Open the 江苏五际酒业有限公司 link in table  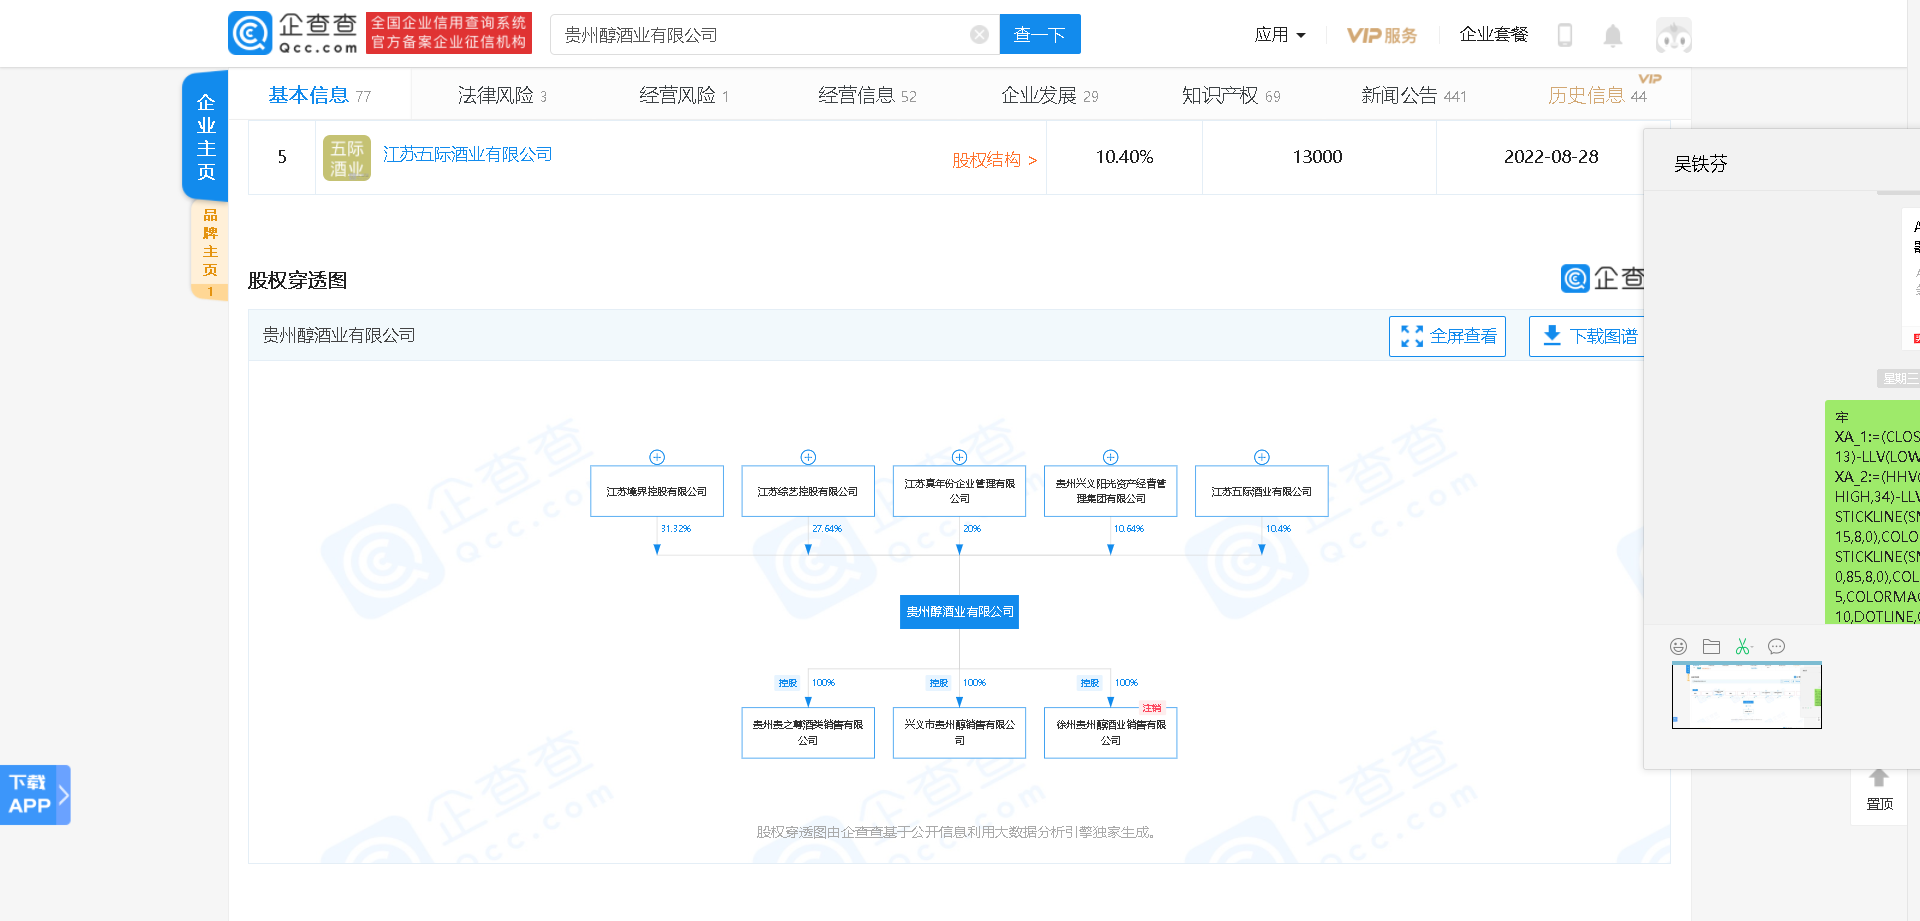(x=467, y=154)
